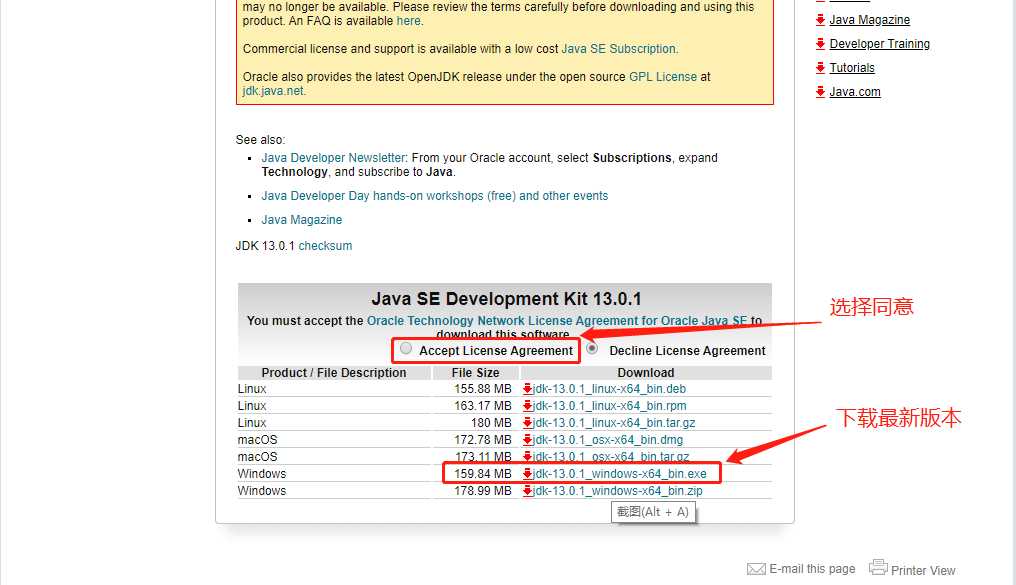The height and width of the screenshot is (585, 1016).
Task: Visit the jdk.java.net link
Action: click(x=273, y=91)
